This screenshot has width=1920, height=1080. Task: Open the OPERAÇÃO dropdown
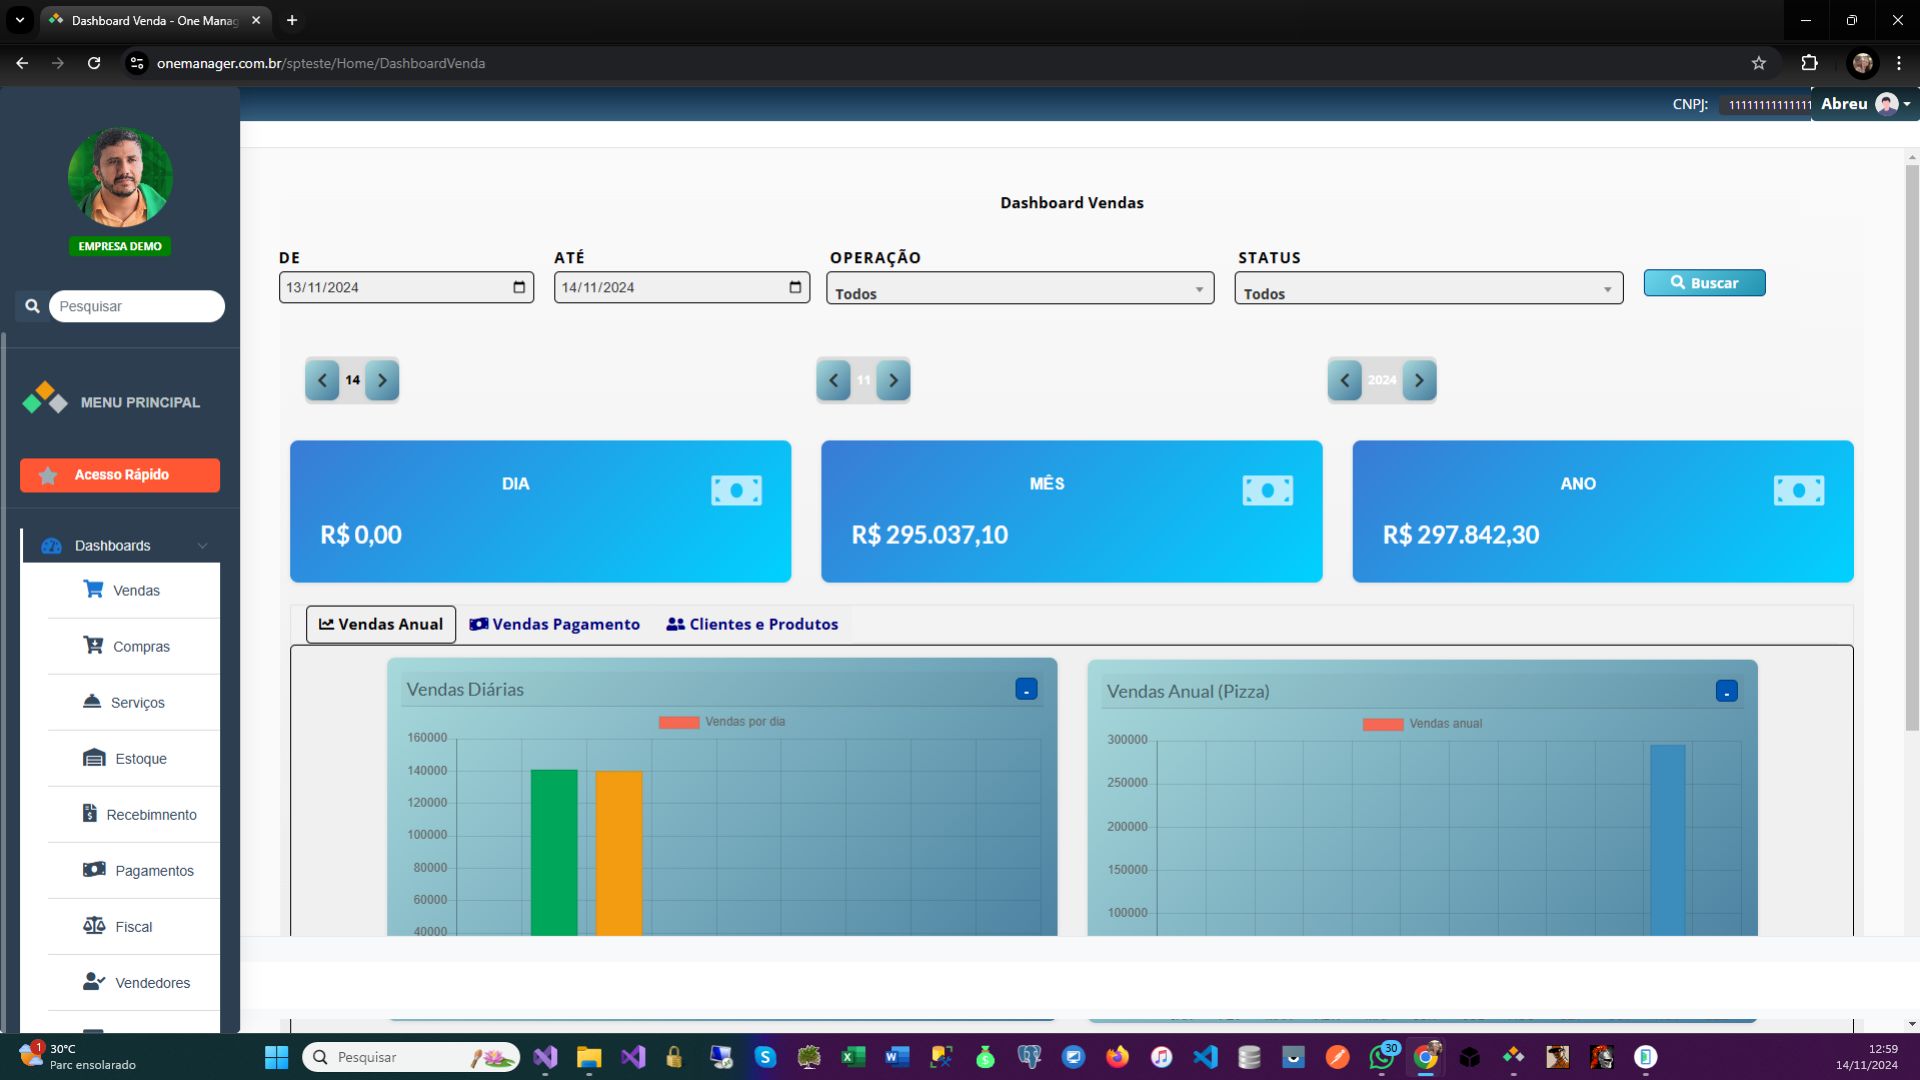(1020, 289)
